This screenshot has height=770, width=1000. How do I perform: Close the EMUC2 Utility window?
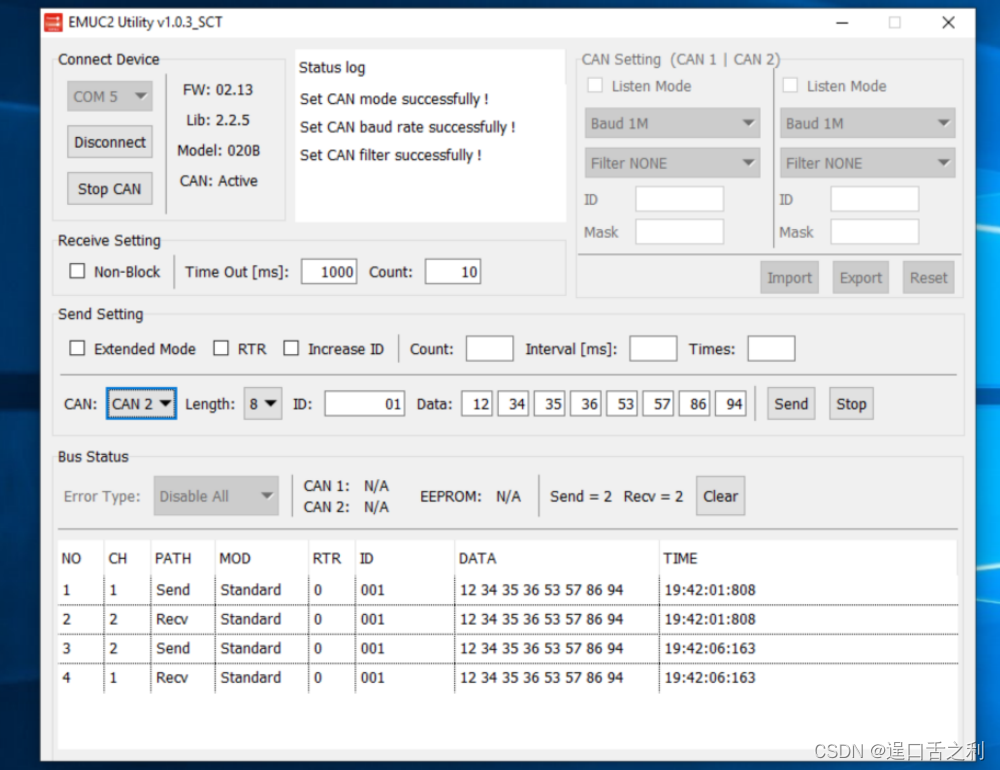pos(948,22)
